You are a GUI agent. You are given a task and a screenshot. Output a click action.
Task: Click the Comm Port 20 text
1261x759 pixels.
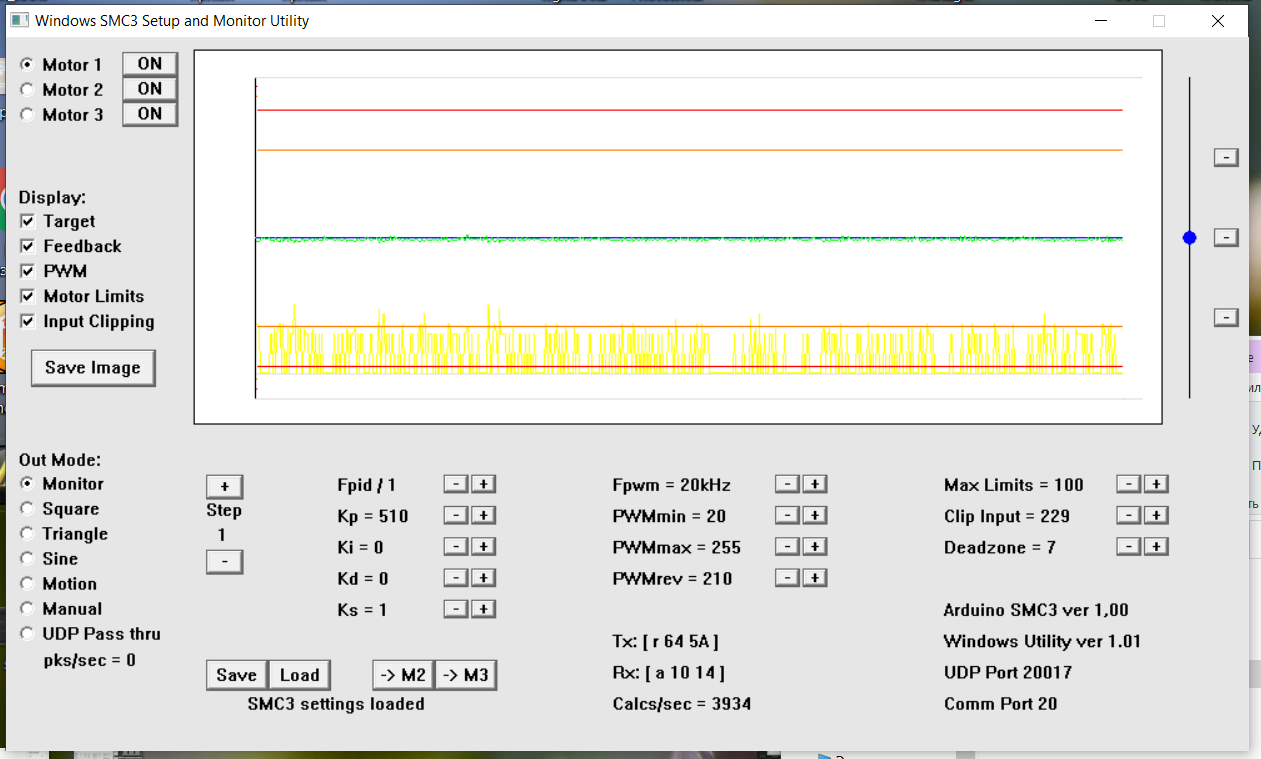tap(1000, 704)
